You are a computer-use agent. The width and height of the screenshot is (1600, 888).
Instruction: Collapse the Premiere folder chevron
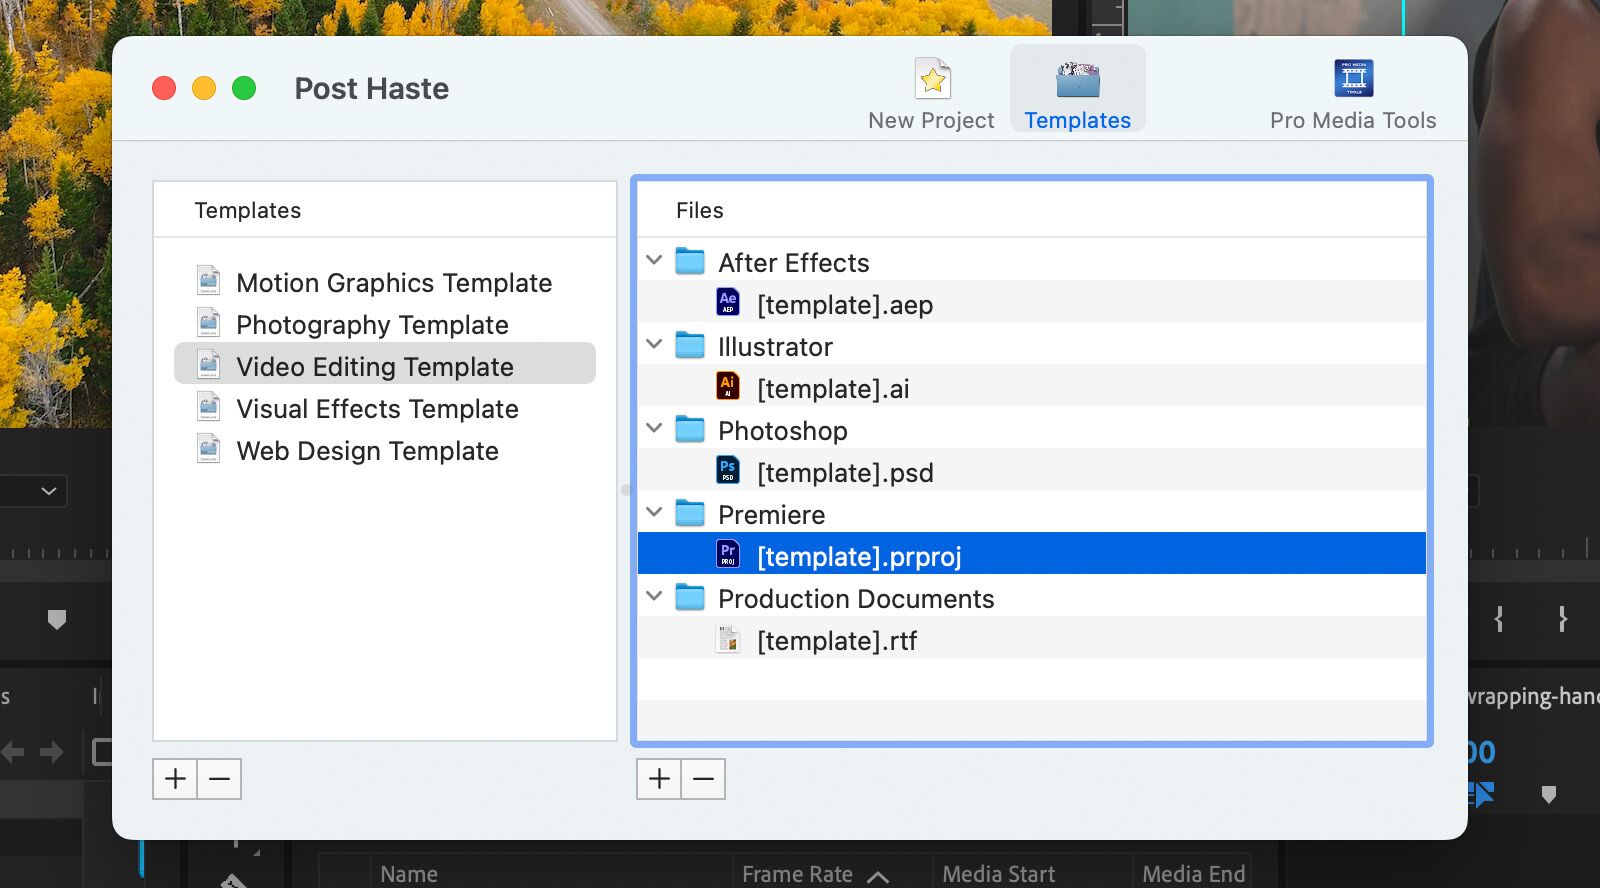[654, 513]
